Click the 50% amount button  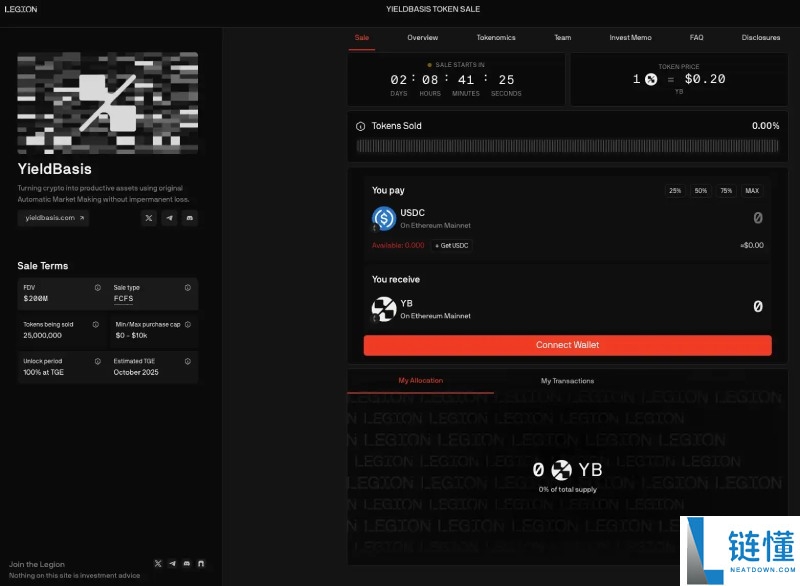point(701,191)
